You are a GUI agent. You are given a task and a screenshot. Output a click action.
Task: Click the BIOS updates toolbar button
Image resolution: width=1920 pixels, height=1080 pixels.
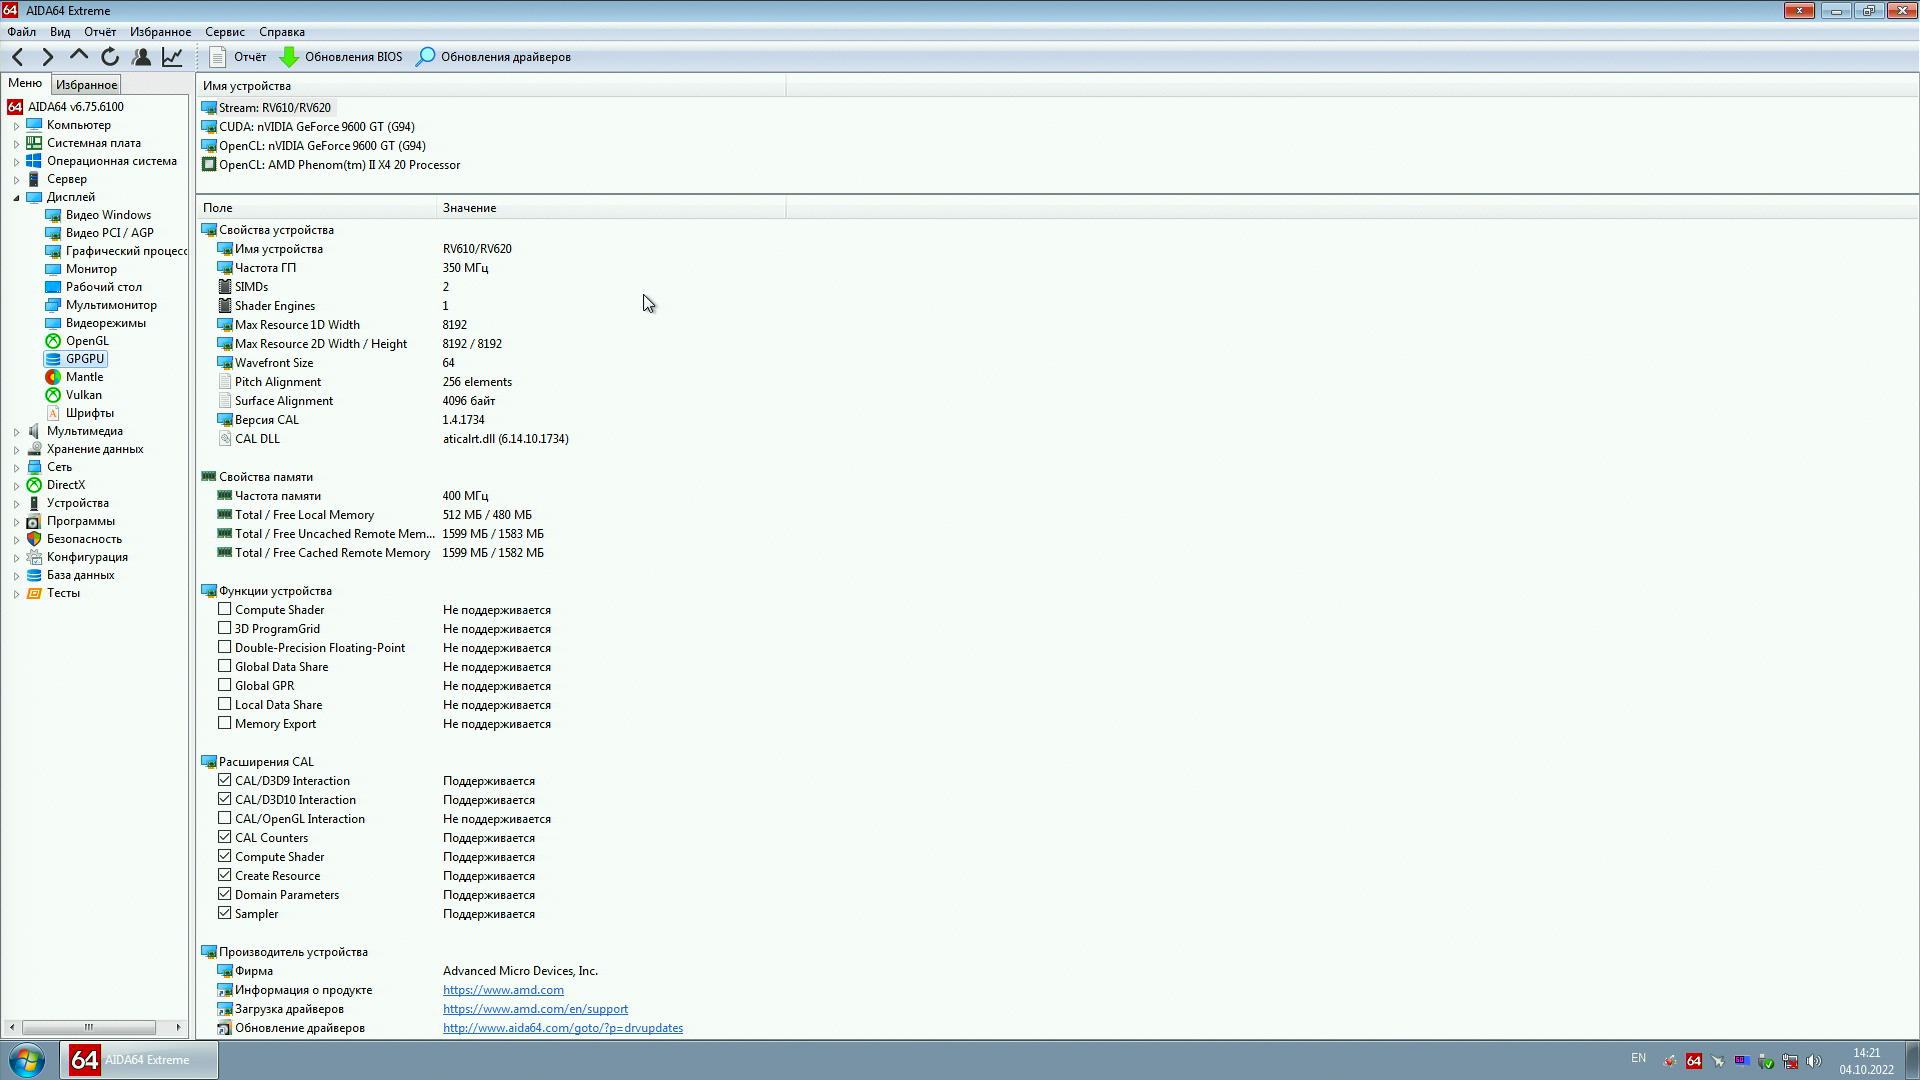click(341, 57)
